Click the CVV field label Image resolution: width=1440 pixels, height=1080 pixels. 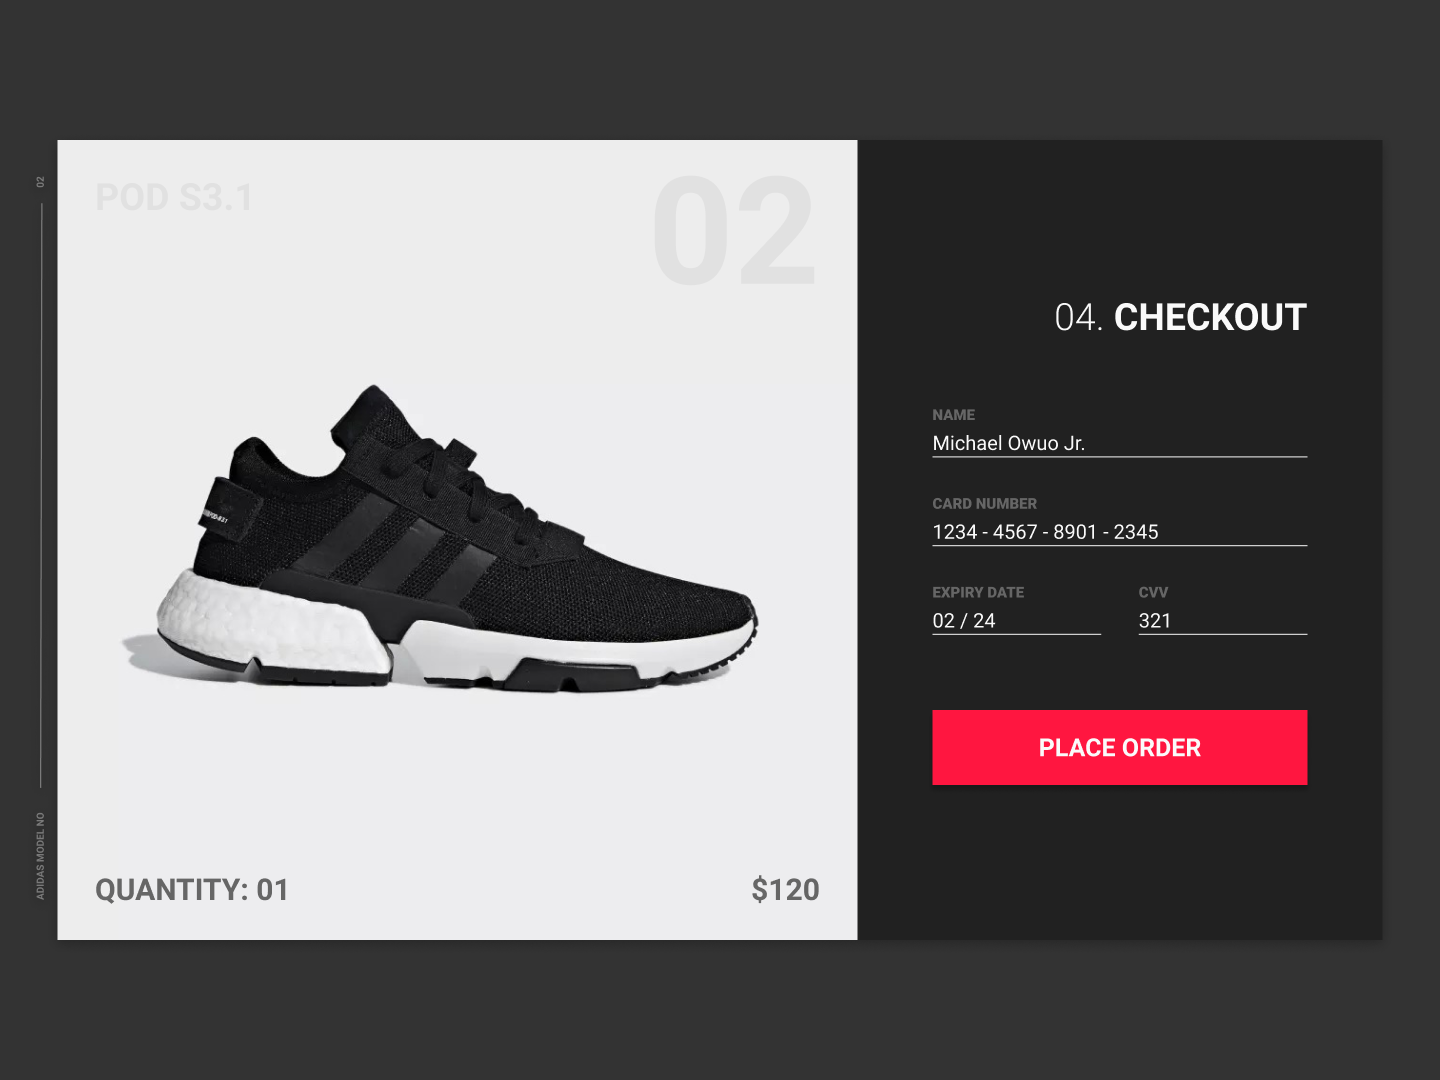coord(1153,592)
